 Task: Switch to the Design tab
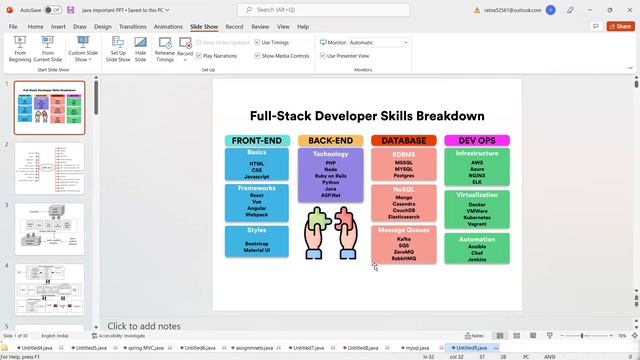(103, 27)
